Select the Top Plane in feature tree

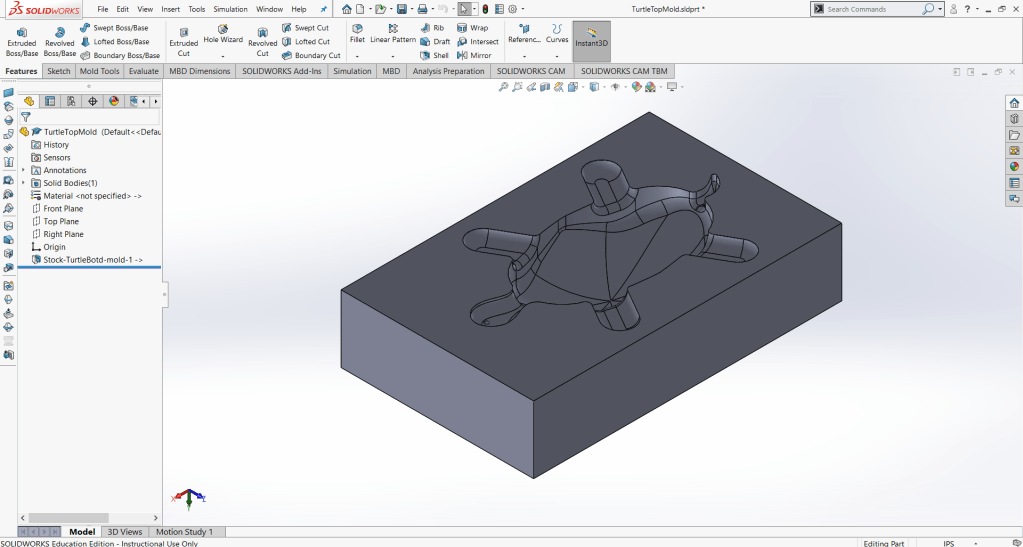click(61, 221)
